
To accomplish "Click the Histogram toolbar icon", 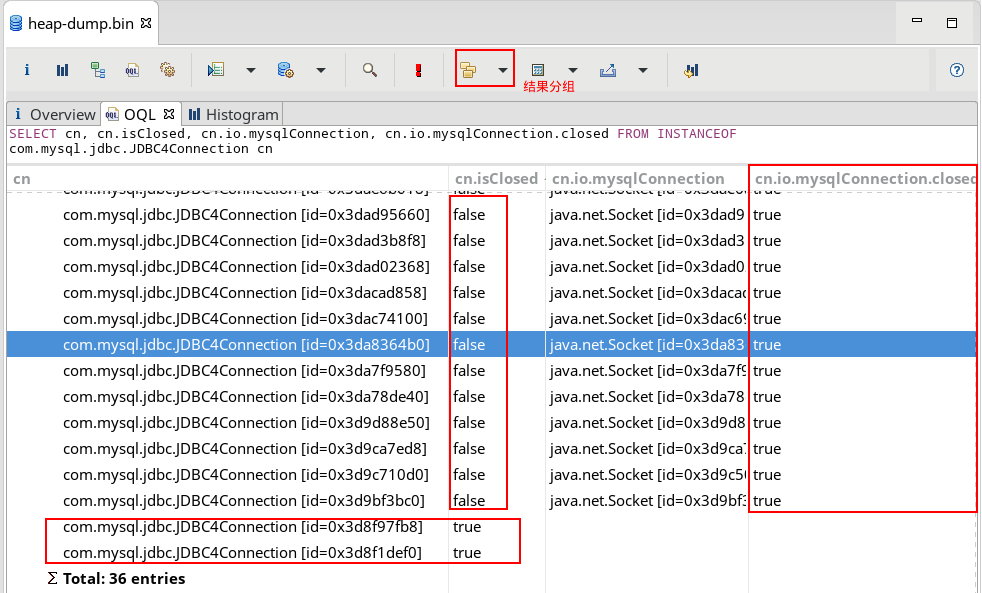I will click(62, 70).
